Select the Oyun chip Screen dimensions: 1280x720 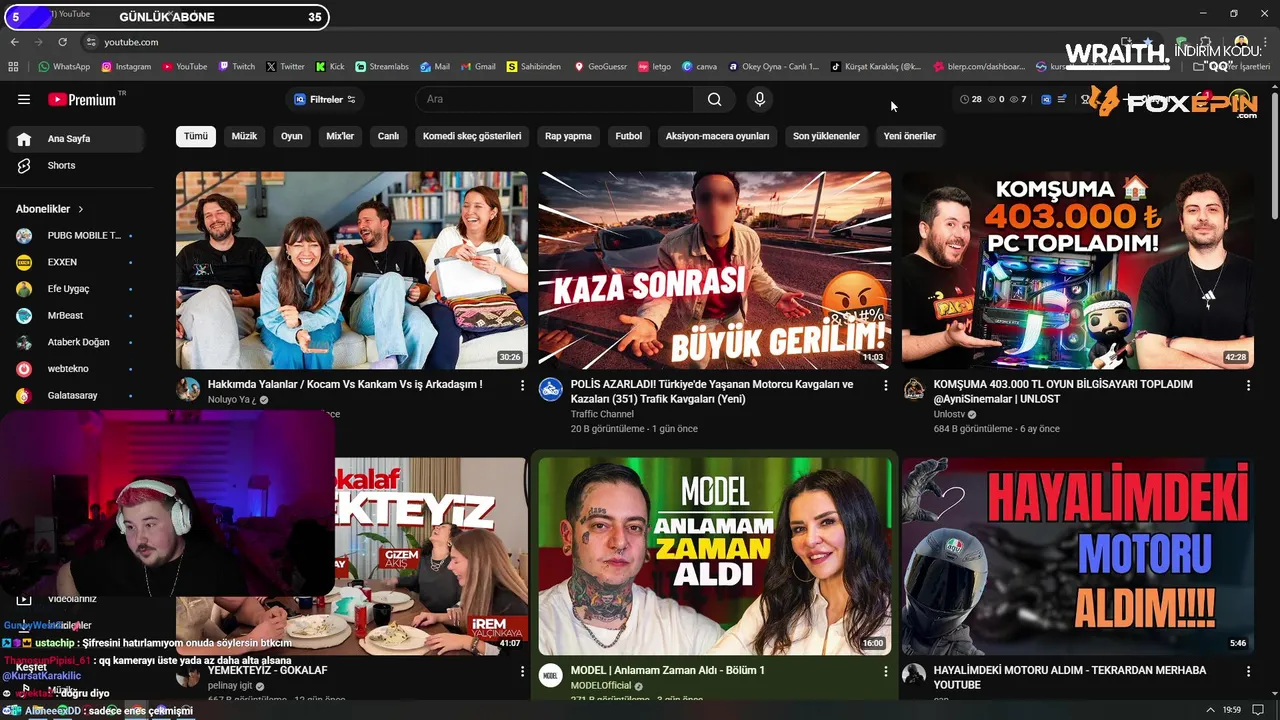pyautogui.click(x=291, y=136)
